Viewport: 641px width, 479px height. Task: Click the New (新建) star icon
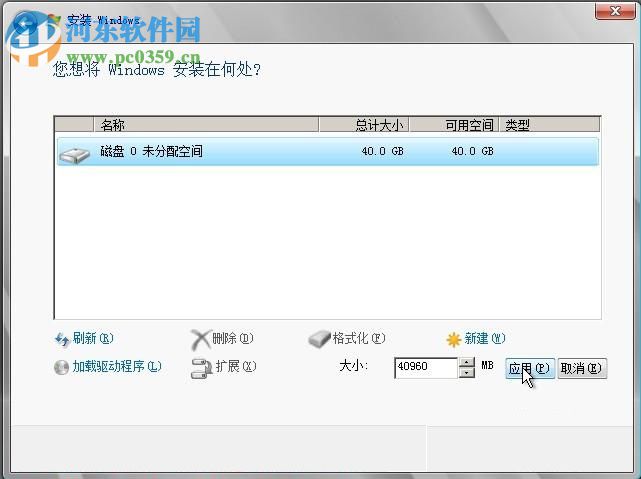tap(454, 340)
